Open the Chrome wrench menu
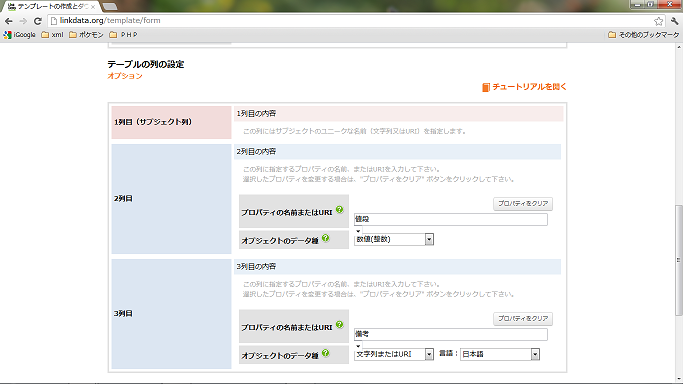This screenshot has width=683, height=384. (674, 20)
